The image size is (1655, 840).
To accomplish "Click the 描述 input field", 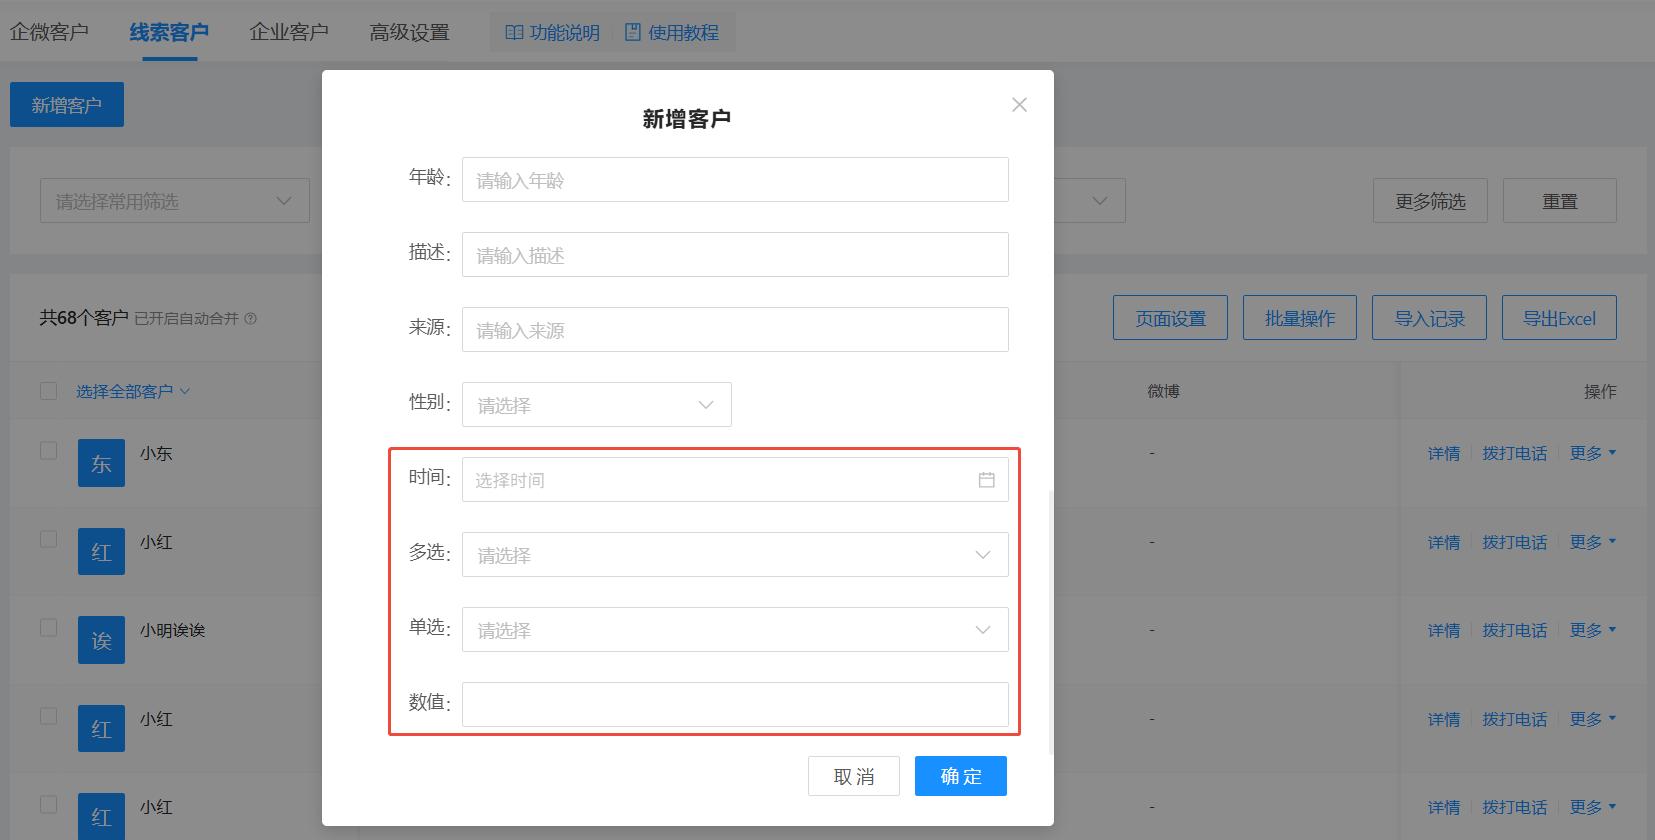I will [735, 254].
